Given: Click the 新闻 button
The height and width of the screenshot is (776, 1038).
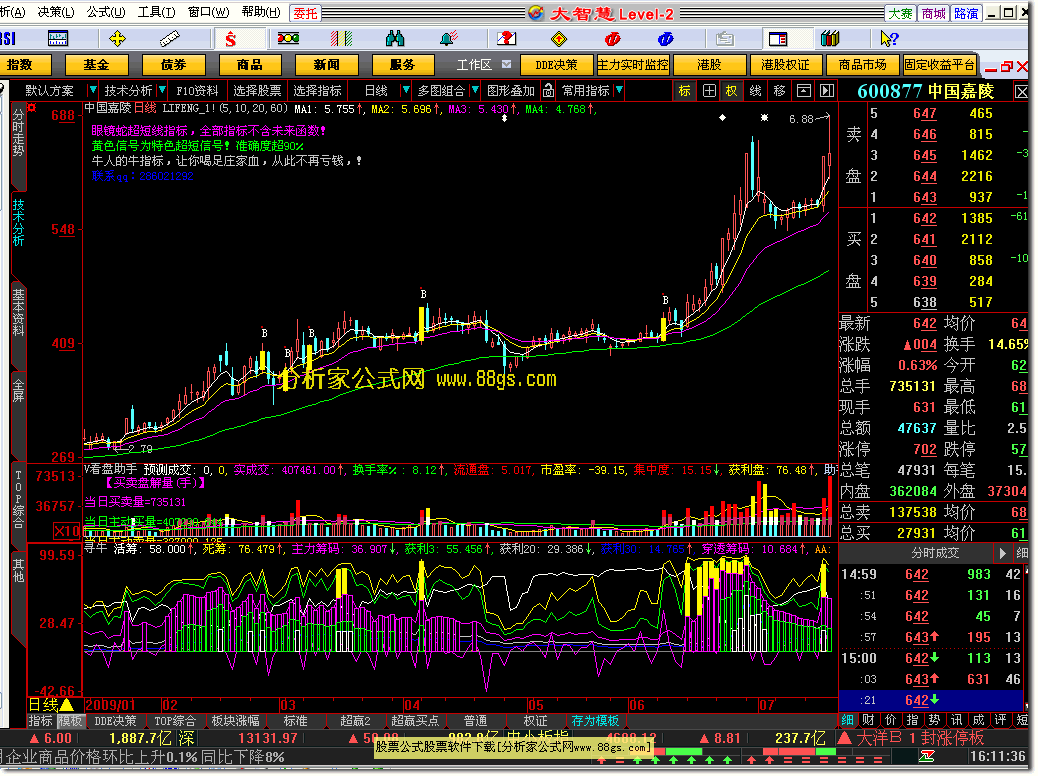Looking at the screenshot, I should 326,65.
